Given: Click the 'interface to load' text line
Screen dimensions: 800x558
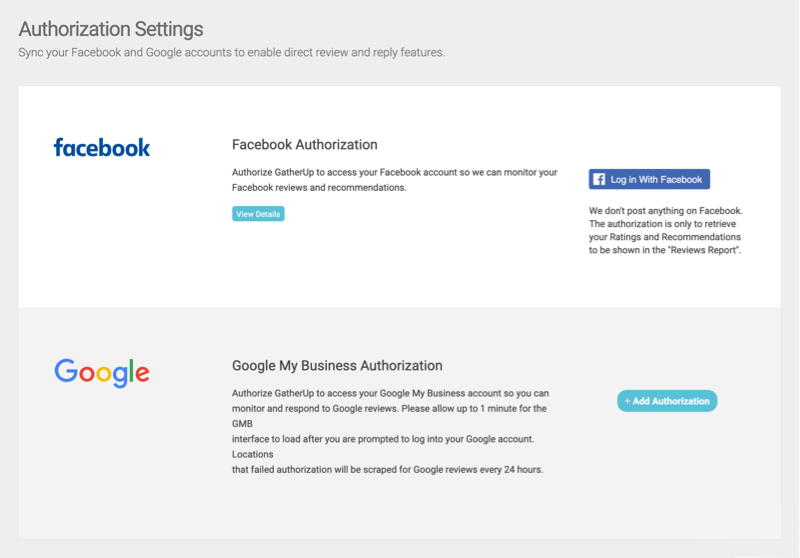Looking at the screenshot, I should click(x=383, y=439).
